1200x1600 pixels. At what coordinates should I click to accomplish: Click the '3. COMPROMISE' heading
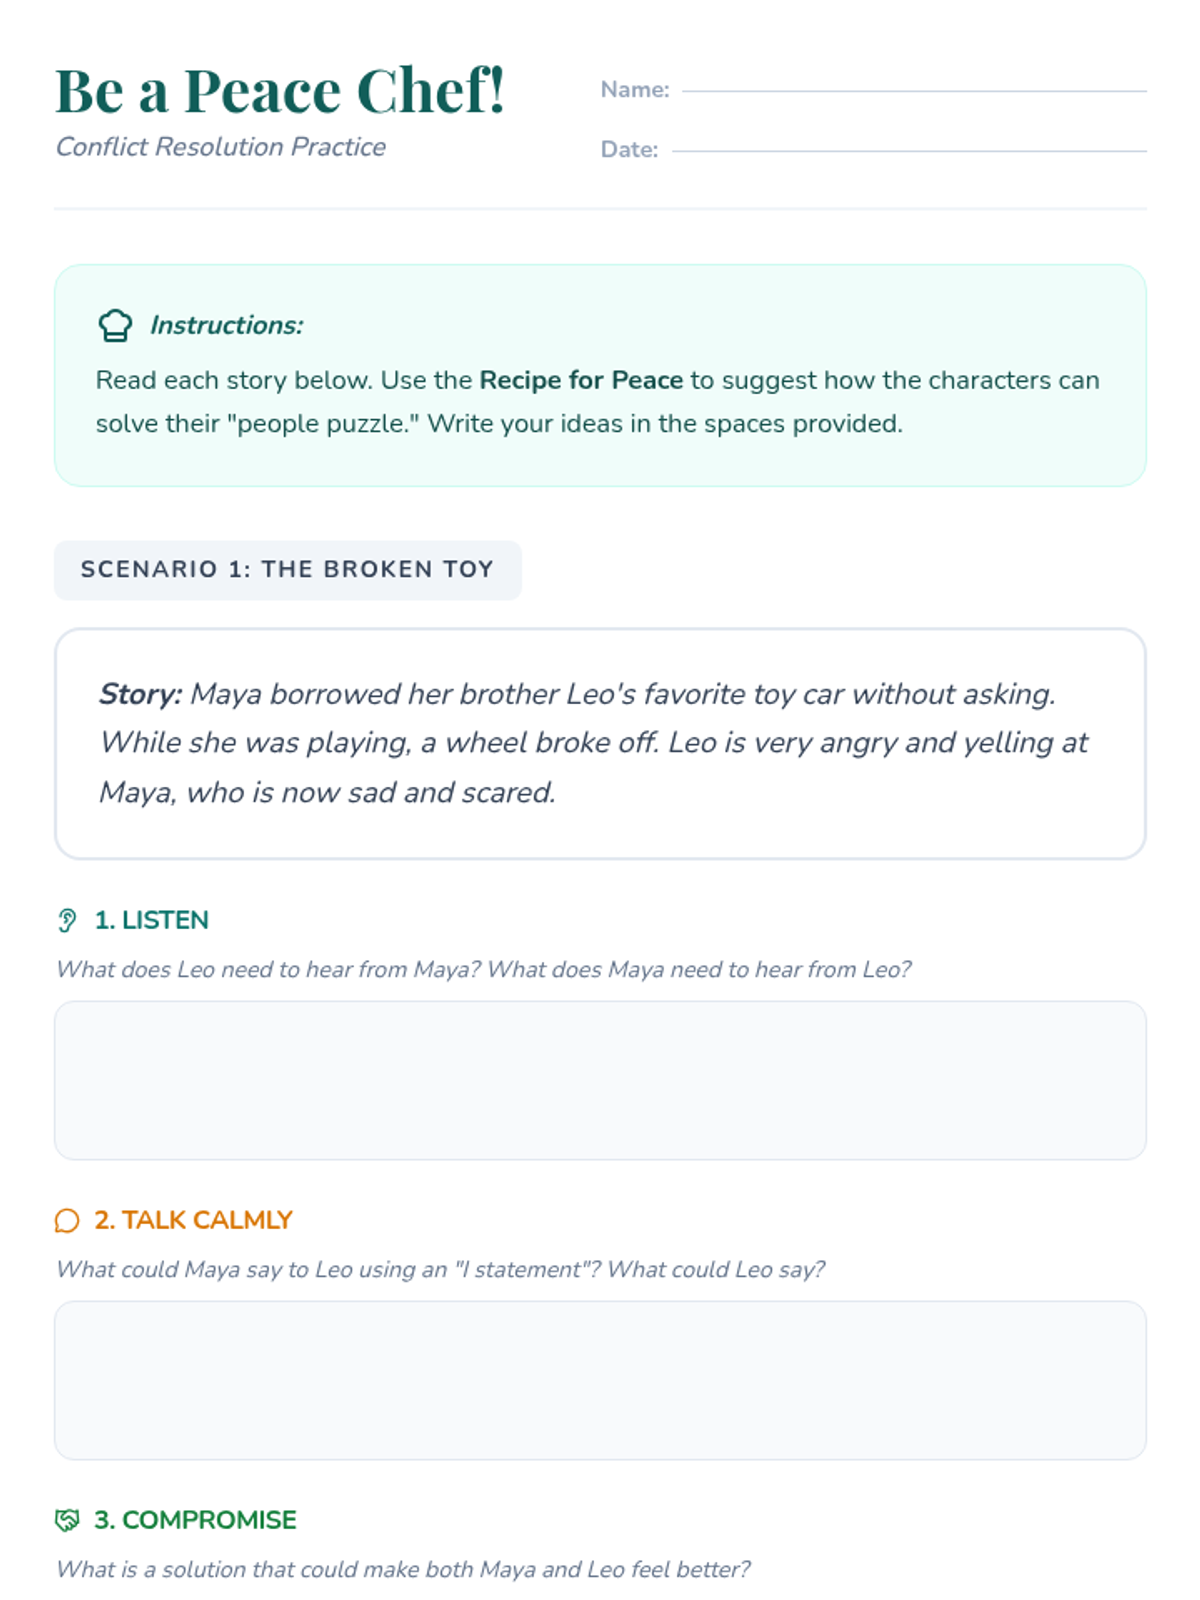coord(195,1520)
